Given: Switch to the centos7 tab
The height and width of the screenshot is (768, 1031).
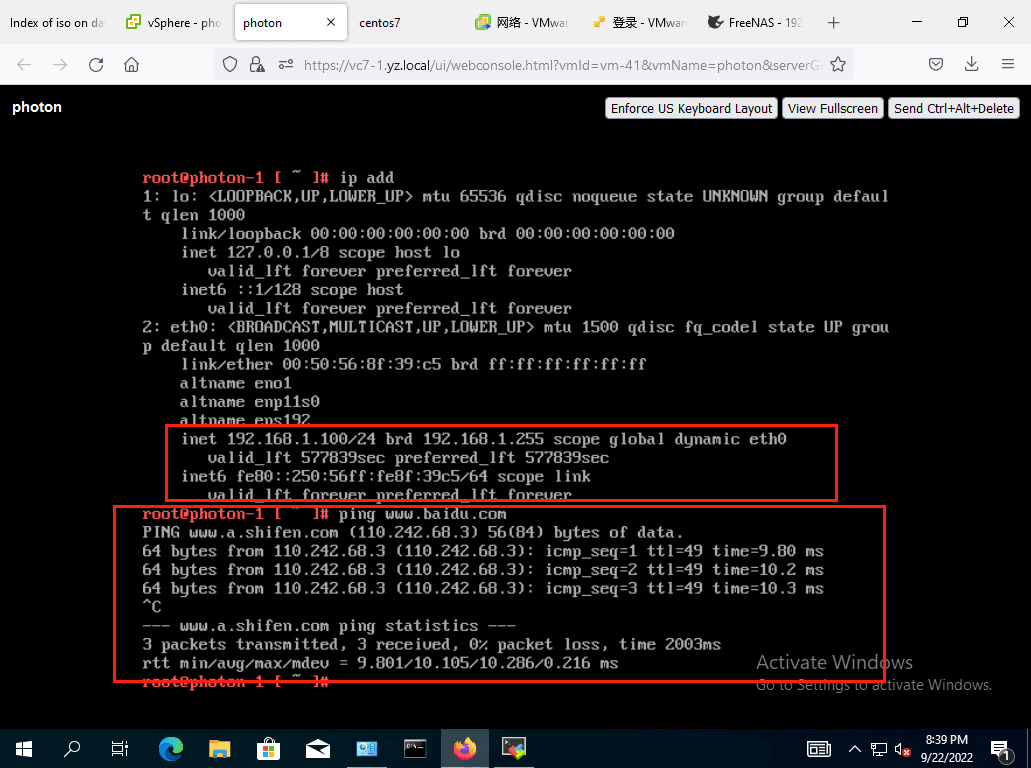Looking at the screenshot, I should tap(406, 23).
